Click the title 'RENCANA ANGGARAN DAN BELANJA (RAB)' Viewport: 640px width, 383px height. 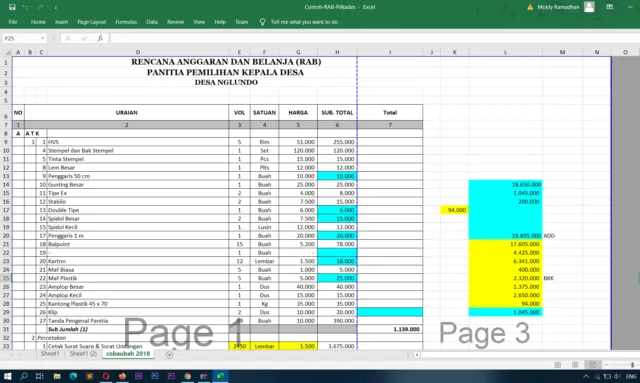pyautogui.click(x=226, y=62)
